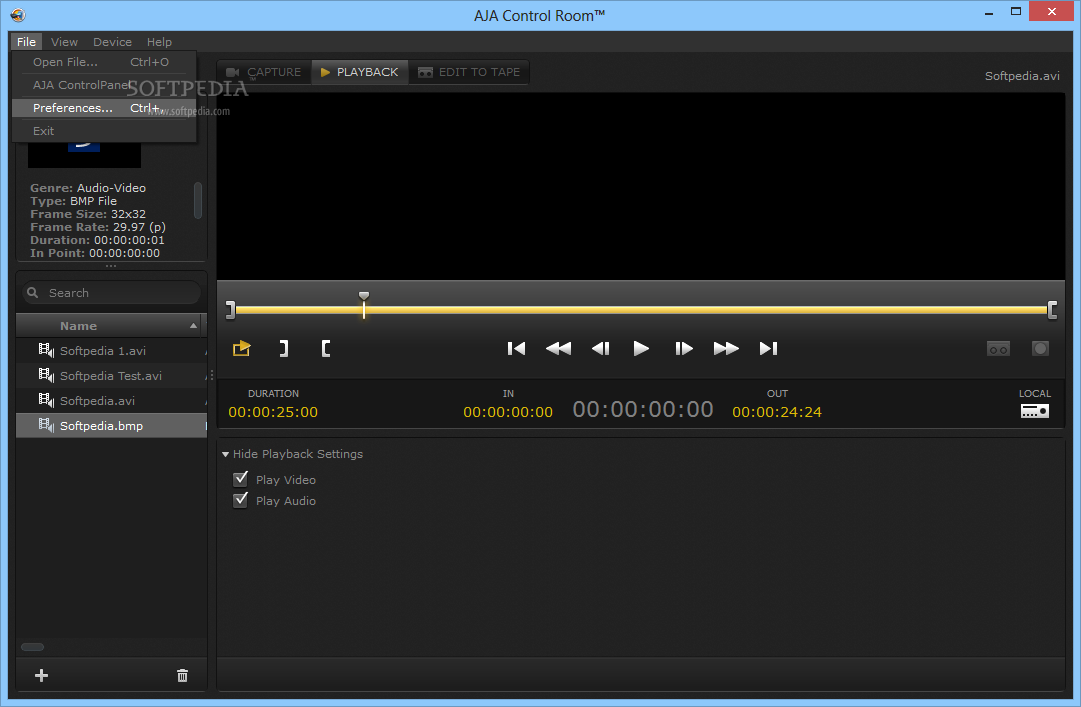Switch to the EDIT TO TAPE tab
The width and height of the screenshot is (1081, 707).
[x=469, y=72]
